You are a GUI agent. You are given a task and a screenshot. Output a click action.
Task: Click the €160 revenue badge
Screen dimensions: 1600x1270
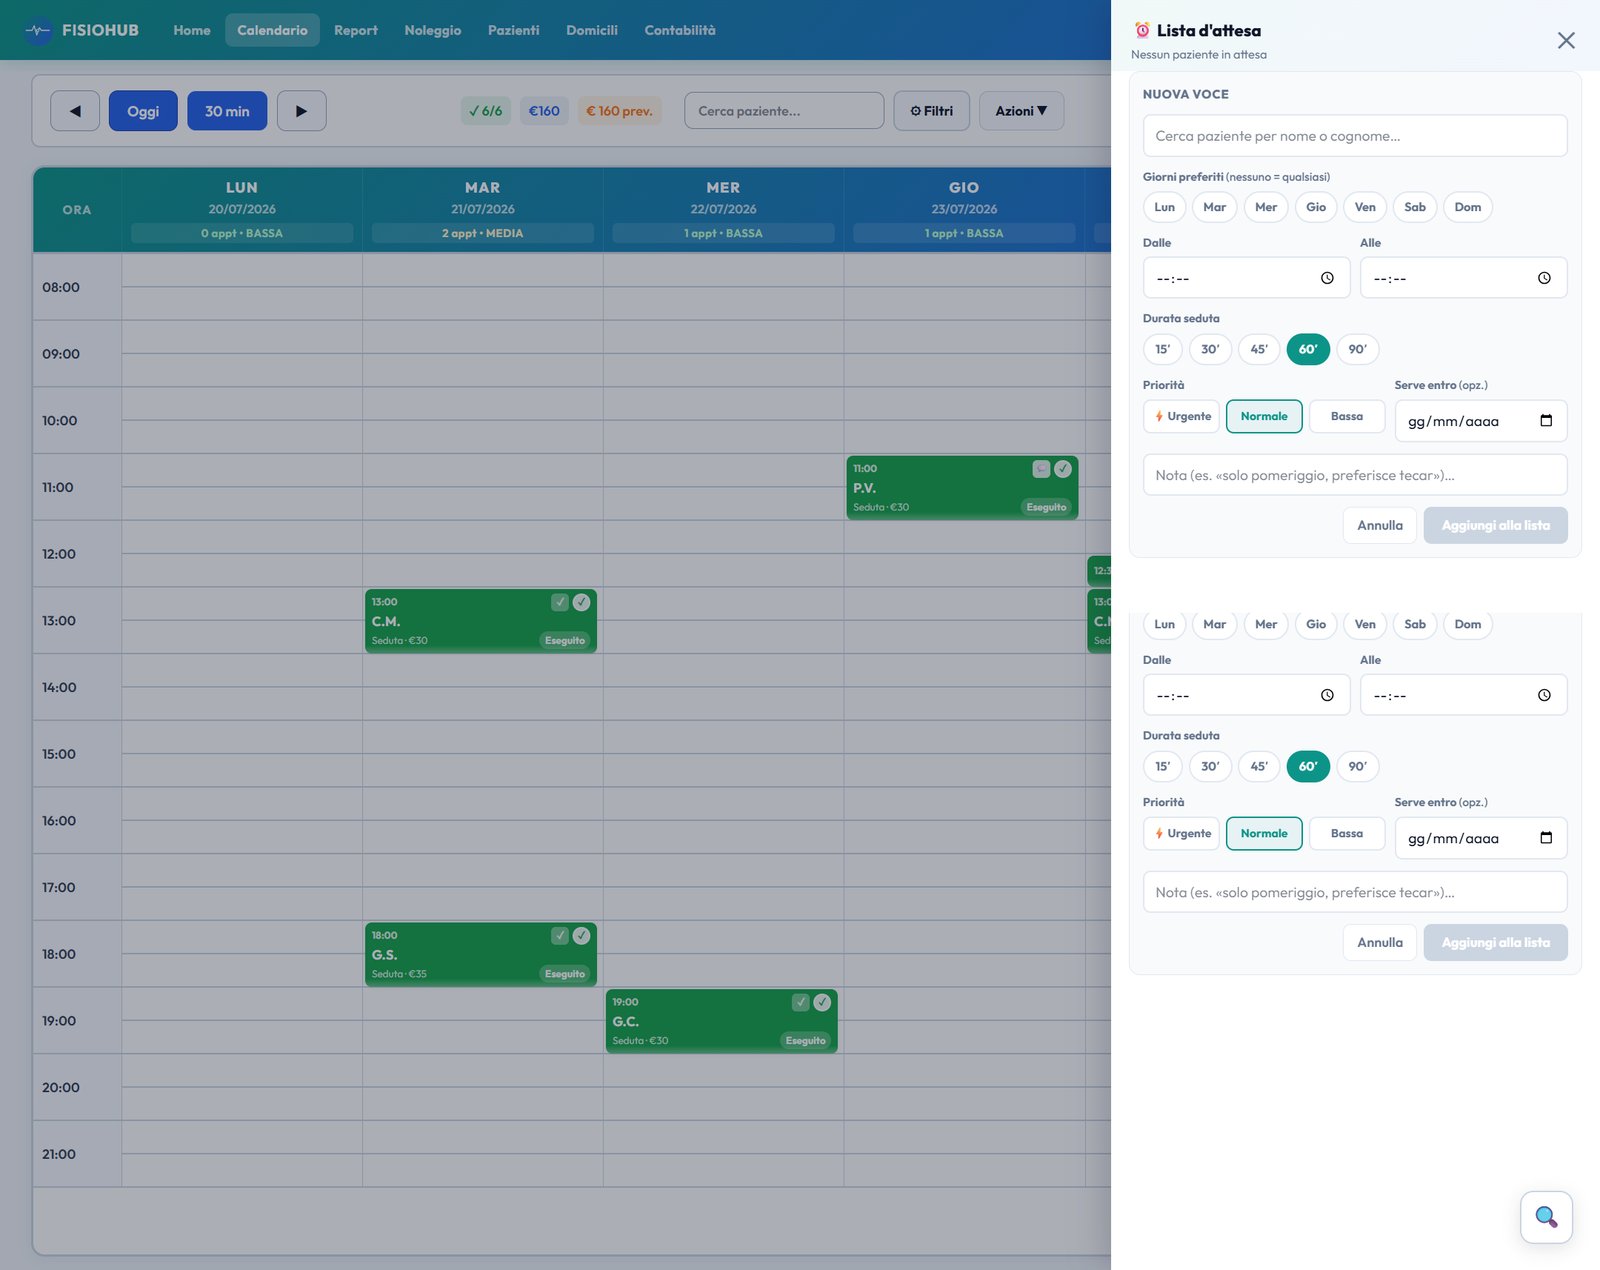coord(544,111)
